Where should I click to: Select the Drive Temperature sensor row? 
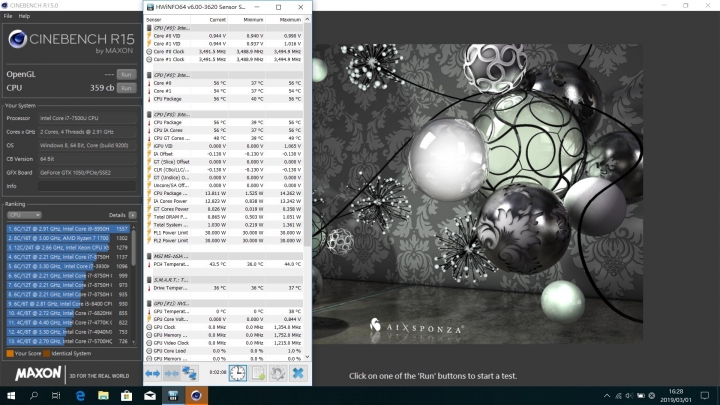(x=224, y=288)
